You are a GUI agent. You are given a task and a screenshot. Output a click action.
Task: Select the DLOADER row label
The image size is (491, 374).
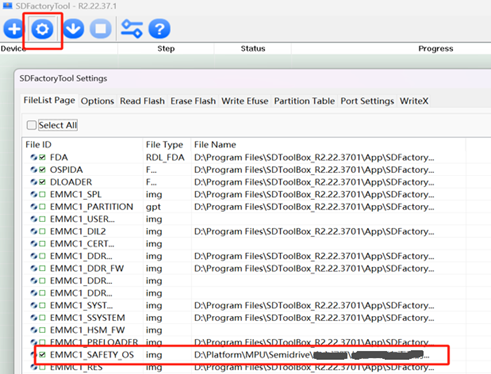(x=71, y=182)
